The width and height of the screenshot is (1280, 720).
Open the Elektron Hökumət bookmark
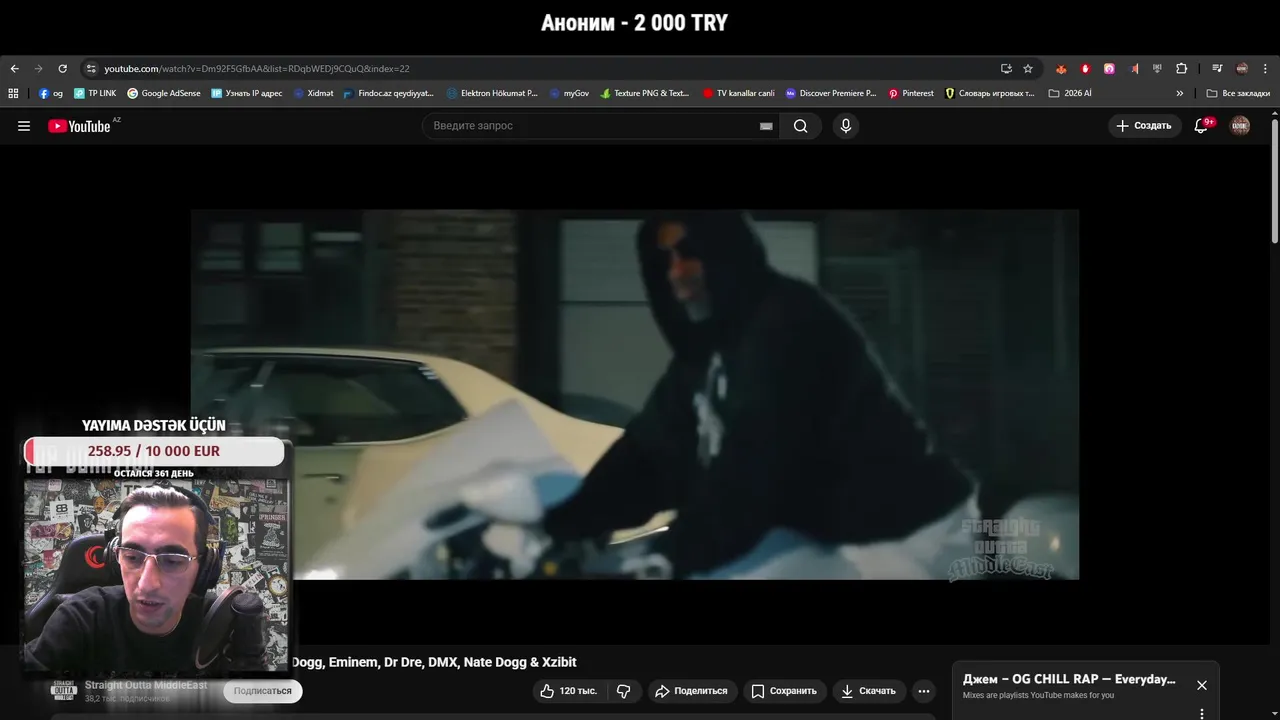(492, 93)
